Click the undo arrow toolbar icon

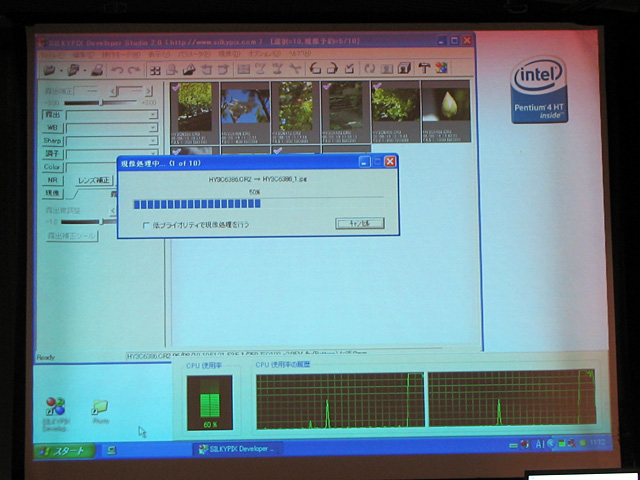(117, 70)
